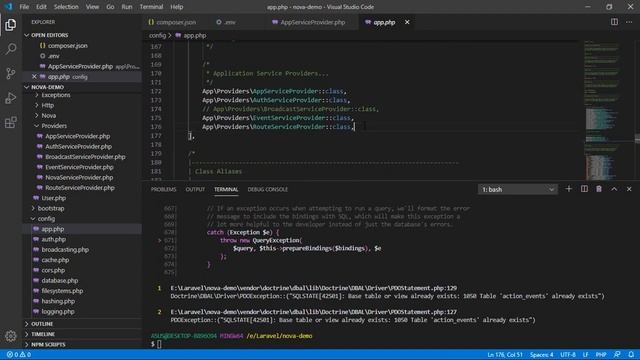The width and height of the screenshot is (640, 360).
Task: Open terminal selector dropdown '1: bash'
Action: [x=518, y=189]
